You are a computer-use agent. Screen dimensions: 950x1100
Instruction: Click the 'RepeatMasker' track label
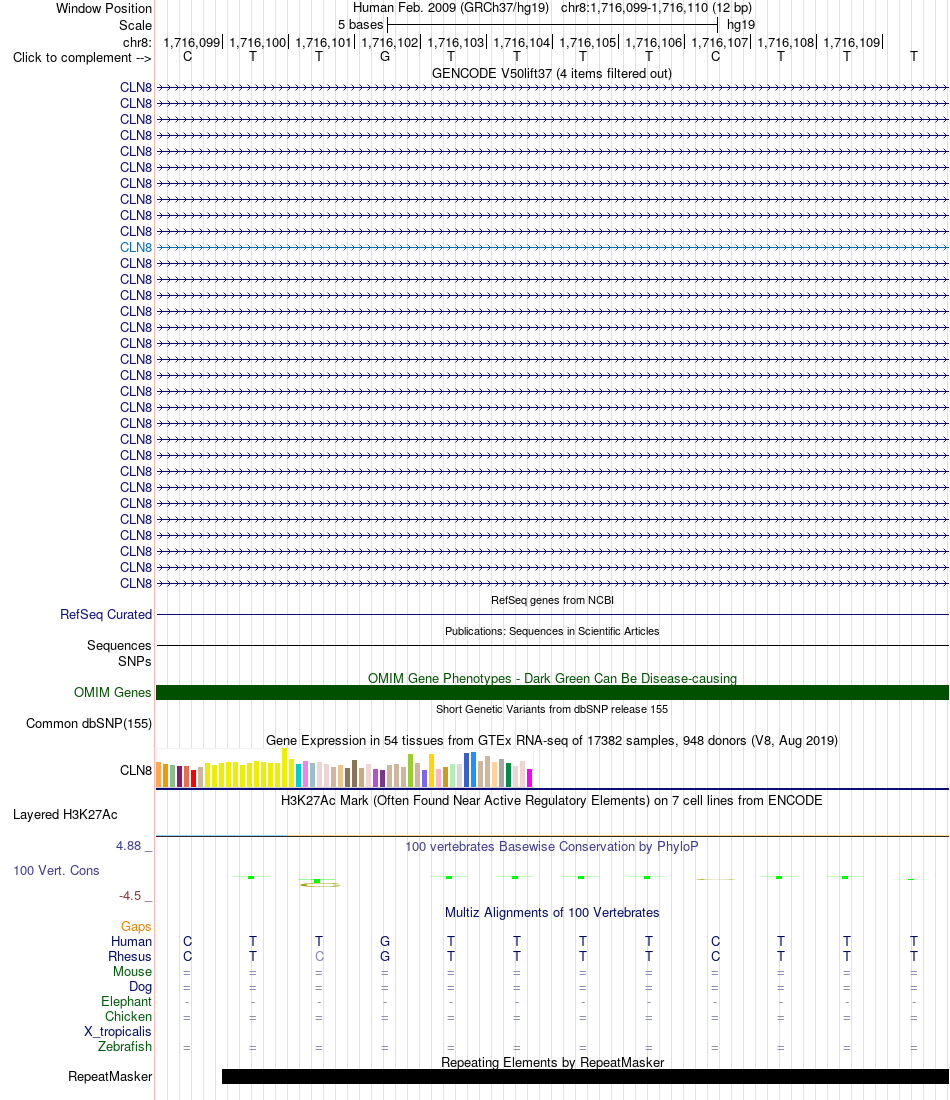click(110, 1076)
